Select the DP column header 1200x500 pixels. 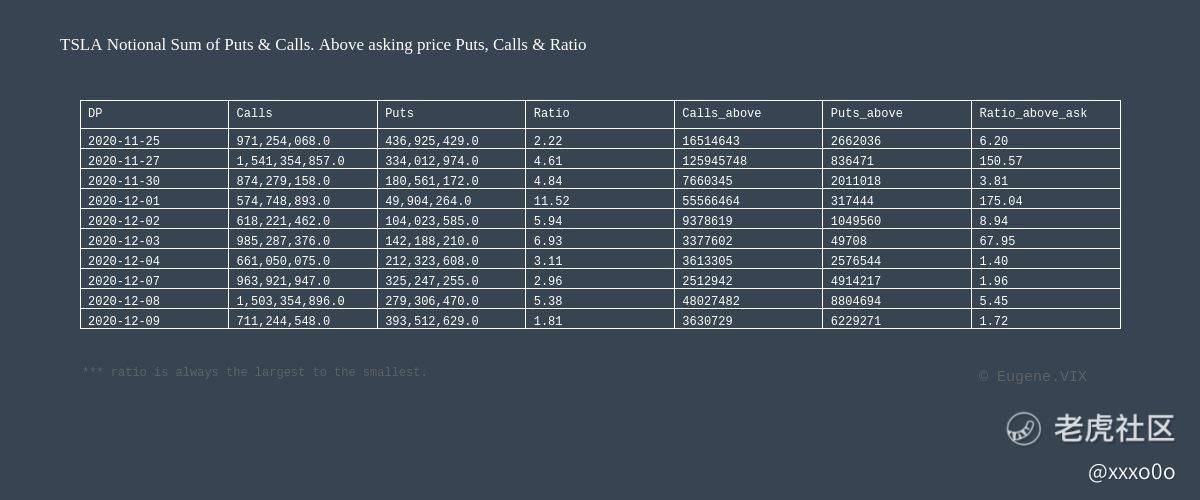click(x=154, y=114)
